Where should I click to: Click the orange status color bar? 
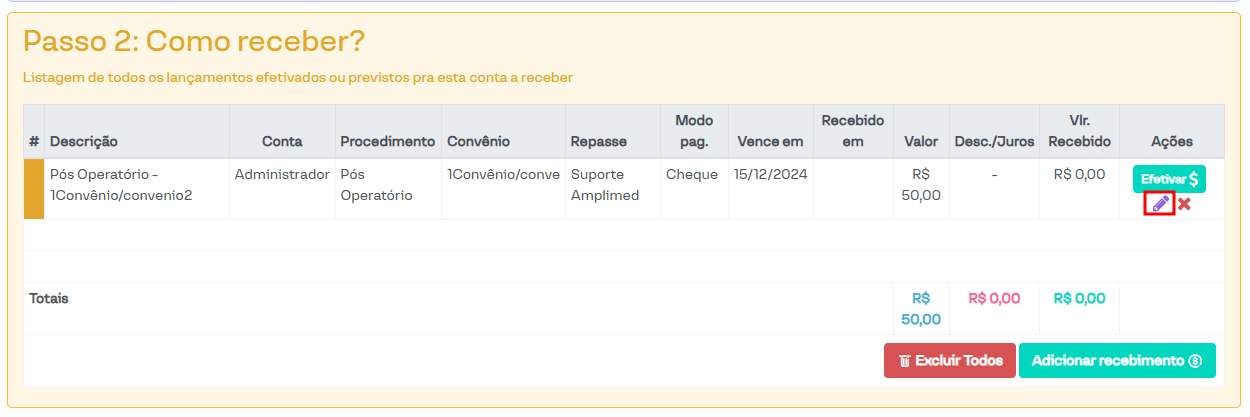pyautogui.click(x=34, y=188)
